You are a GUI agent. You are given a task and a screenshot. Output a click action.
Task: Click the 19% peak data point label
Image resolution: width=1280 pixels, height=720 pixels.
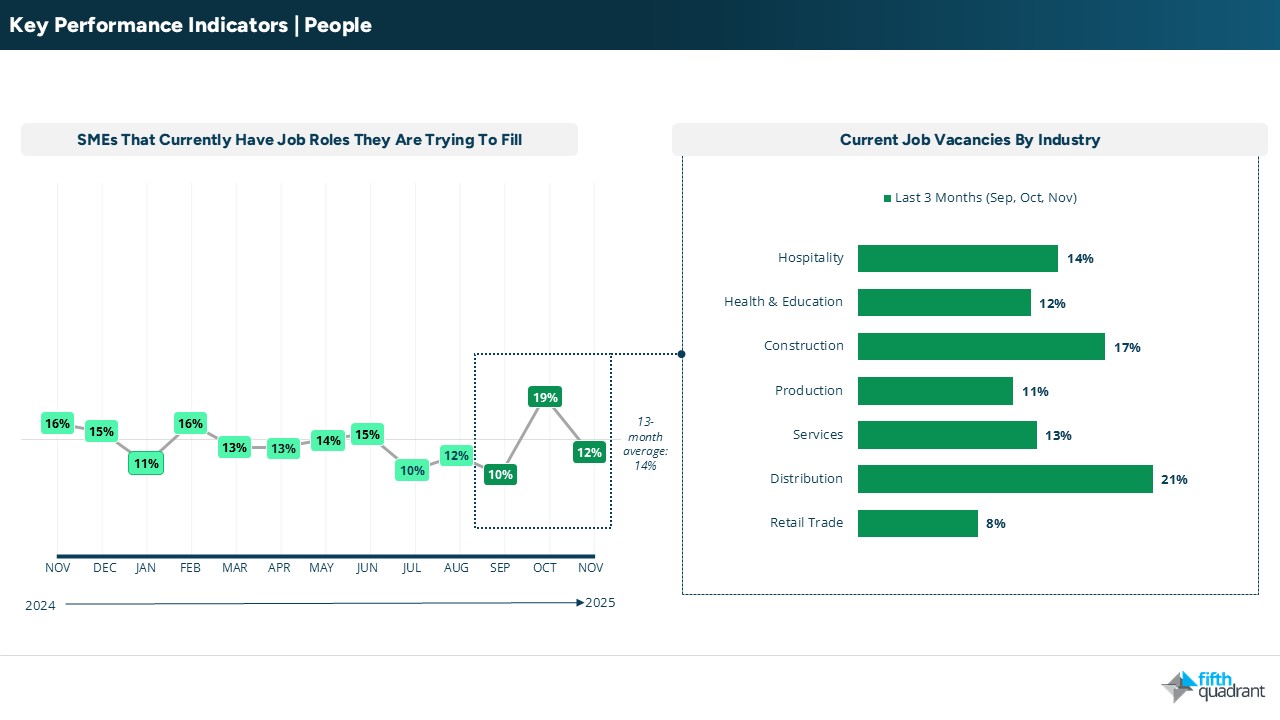tap(545, 397)
